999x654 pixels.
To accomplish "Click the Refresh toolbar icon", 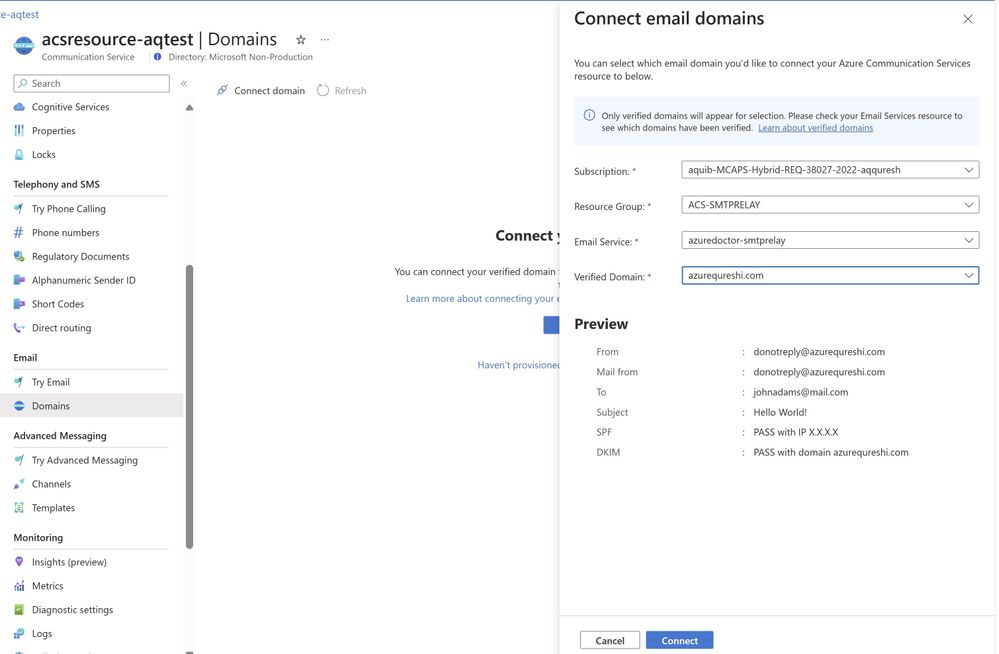I will point(323,91).
